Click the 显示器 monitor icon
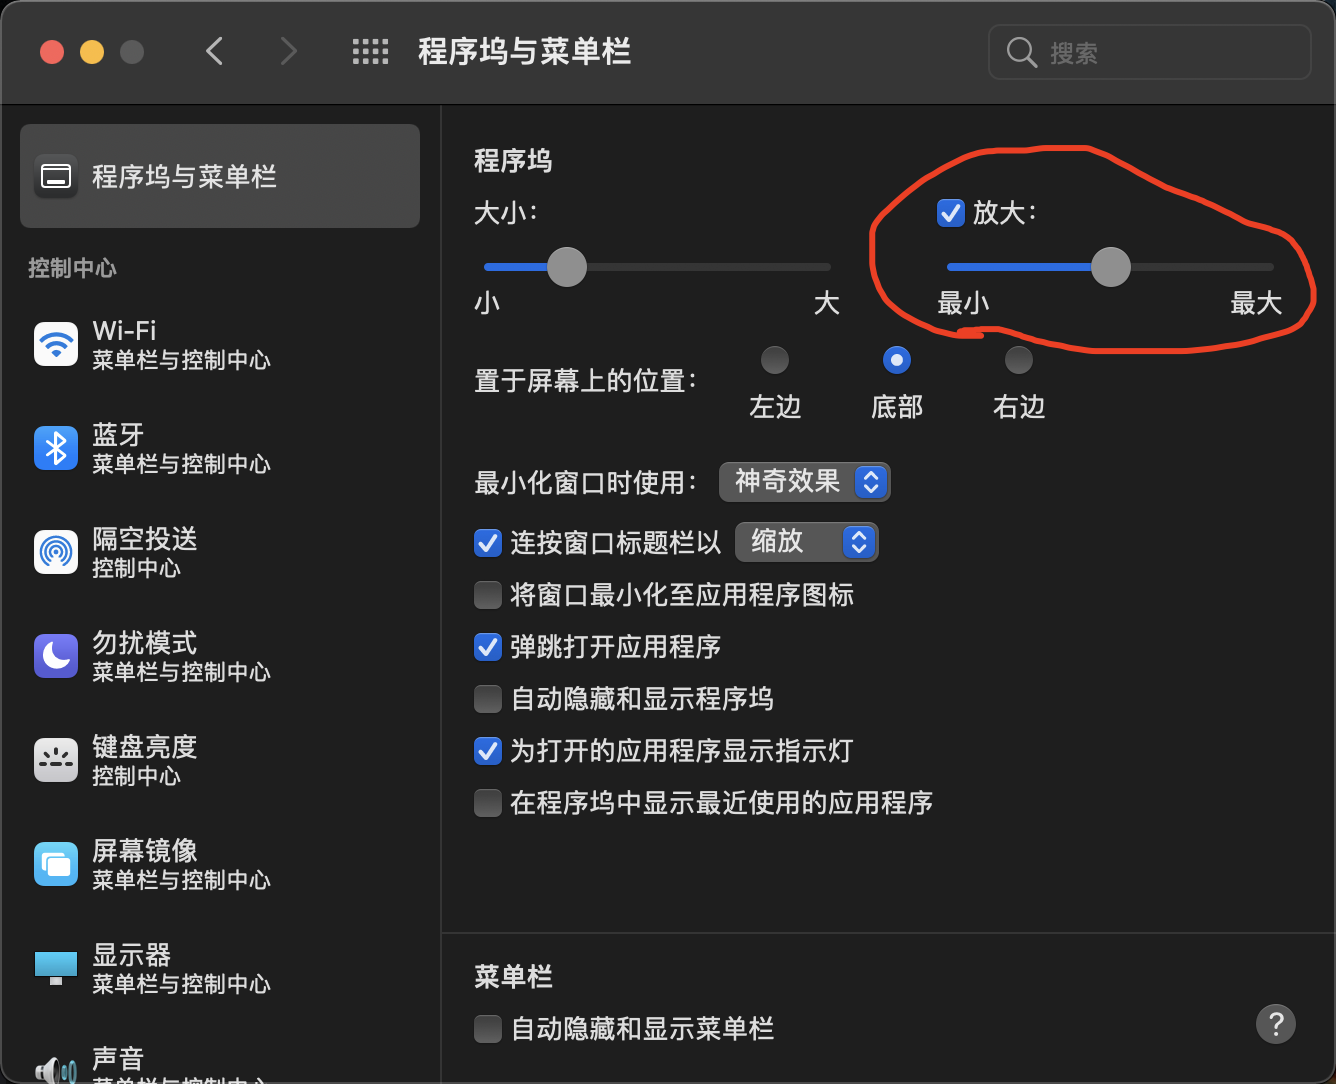This screenshot has width=1336, height=1084. pyautogui.click(x=56, y=968)
